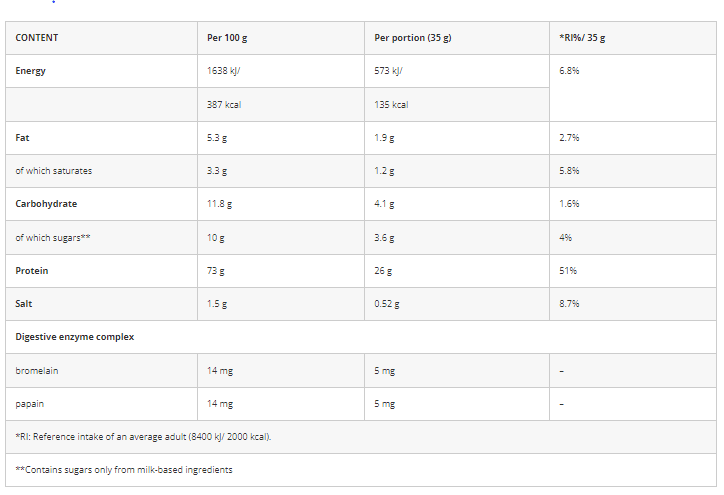Click the Protein row label
This screenshot has height=495, width=724.
click(x=31, y=271)
